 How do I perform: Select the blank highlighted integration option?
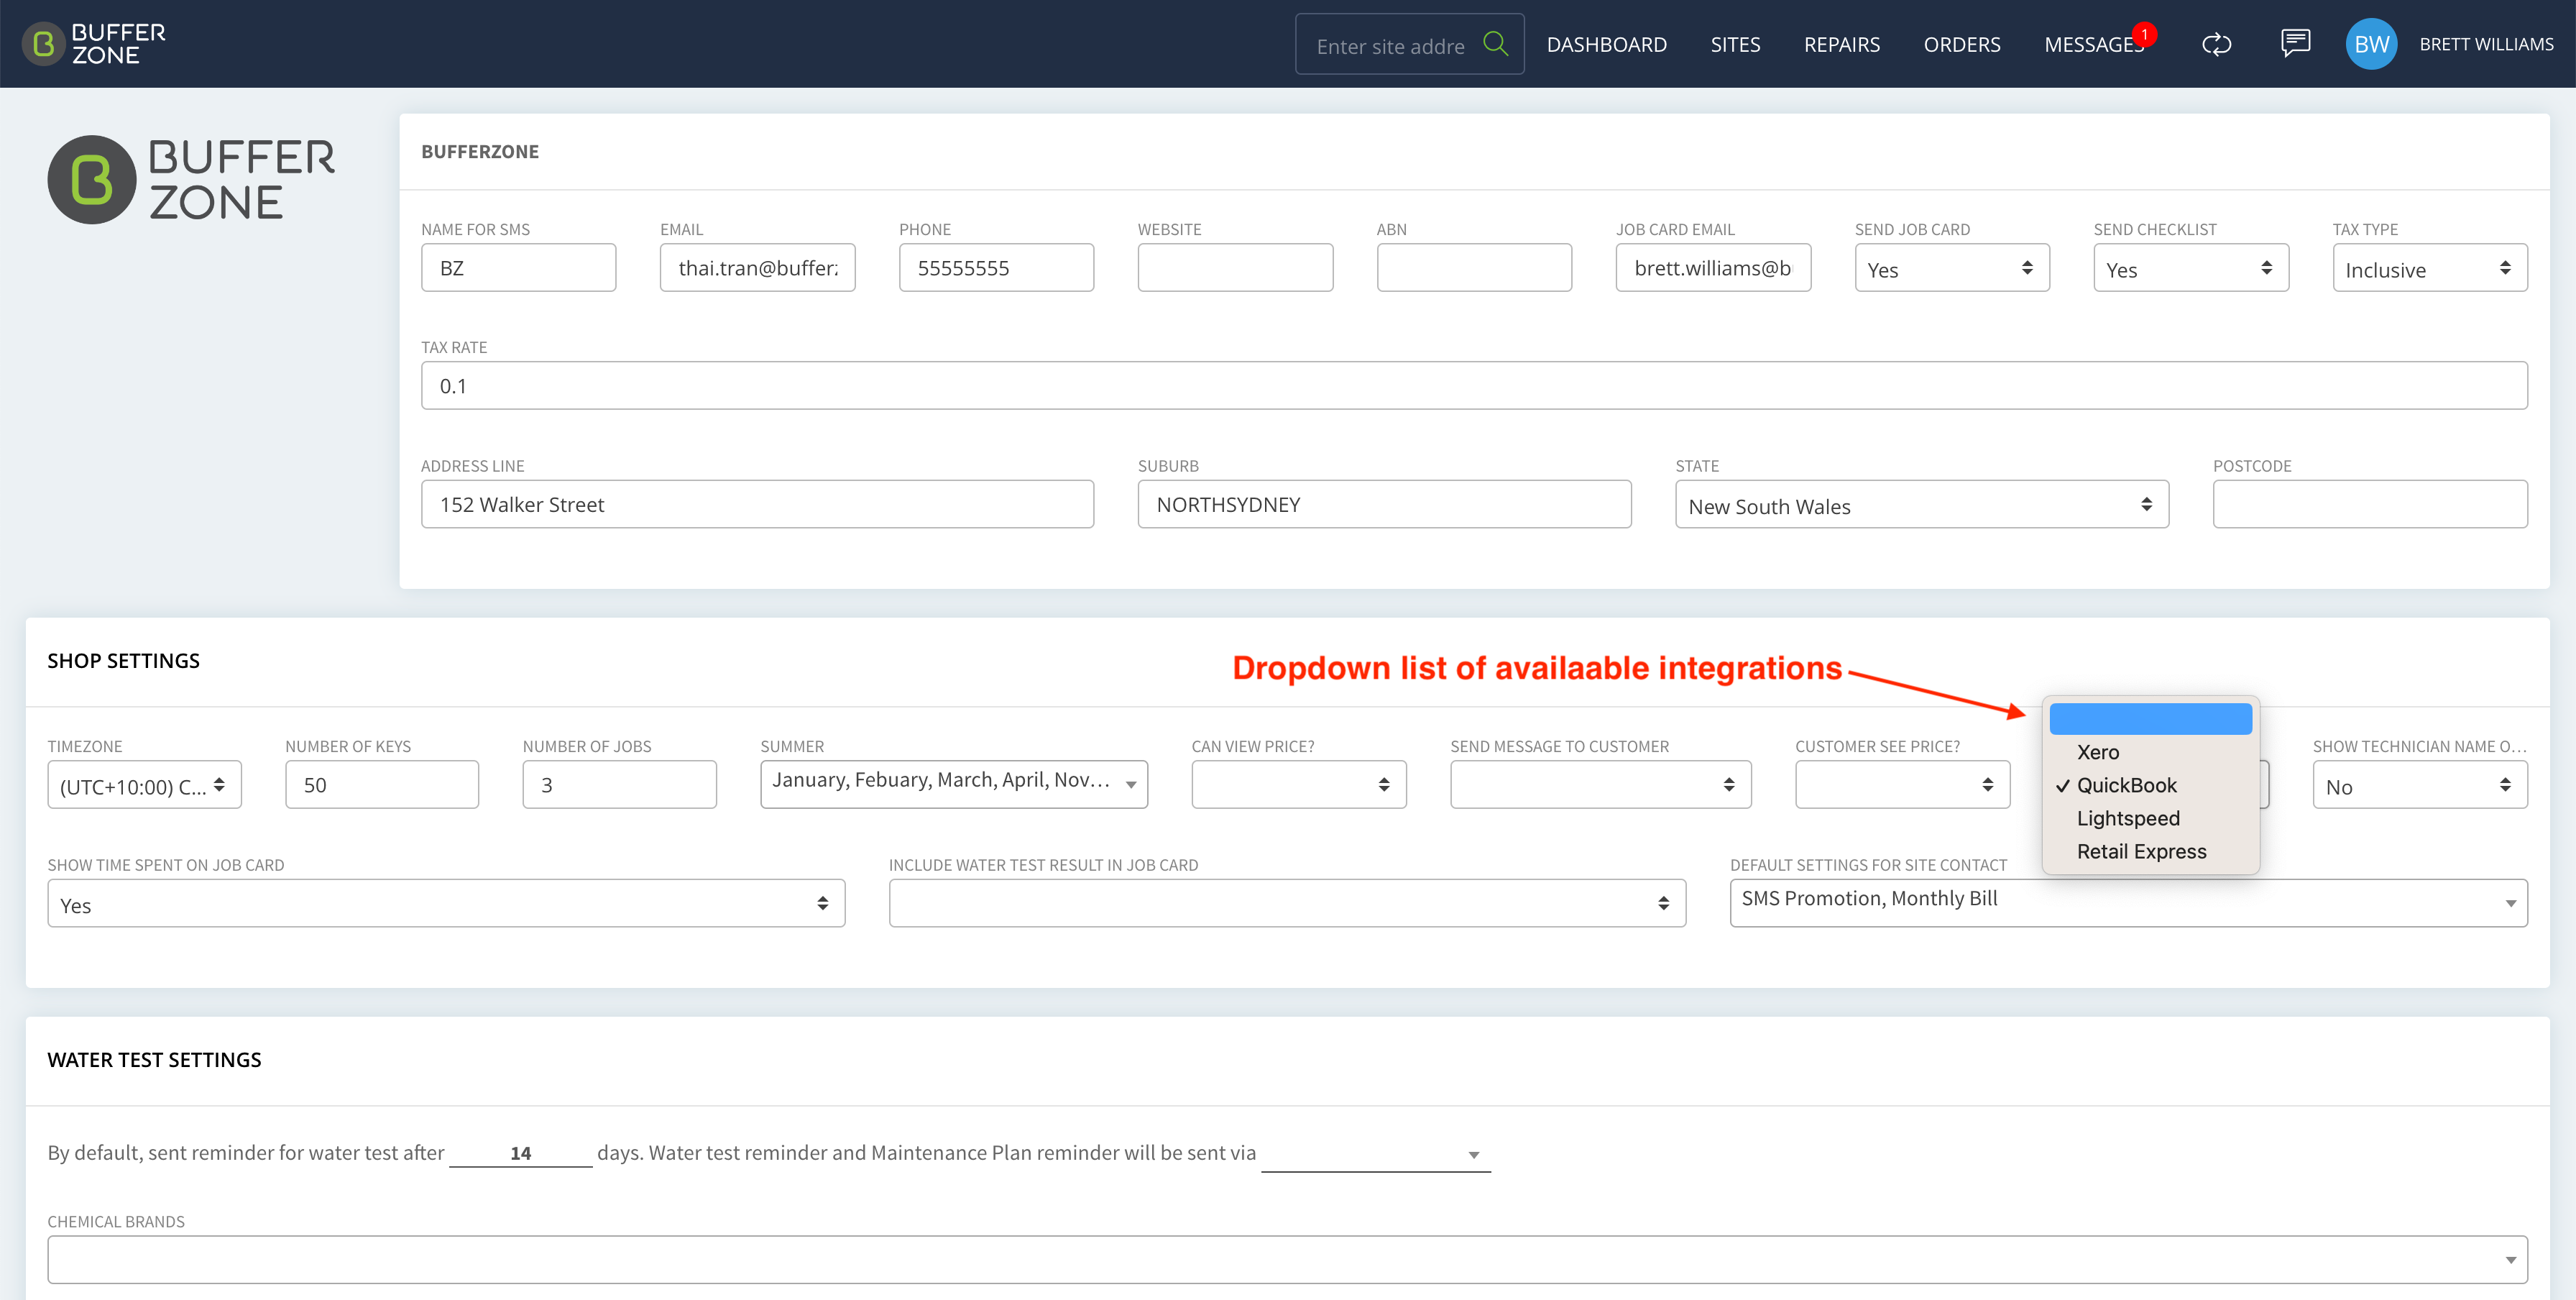click(x=2151, y=719)
